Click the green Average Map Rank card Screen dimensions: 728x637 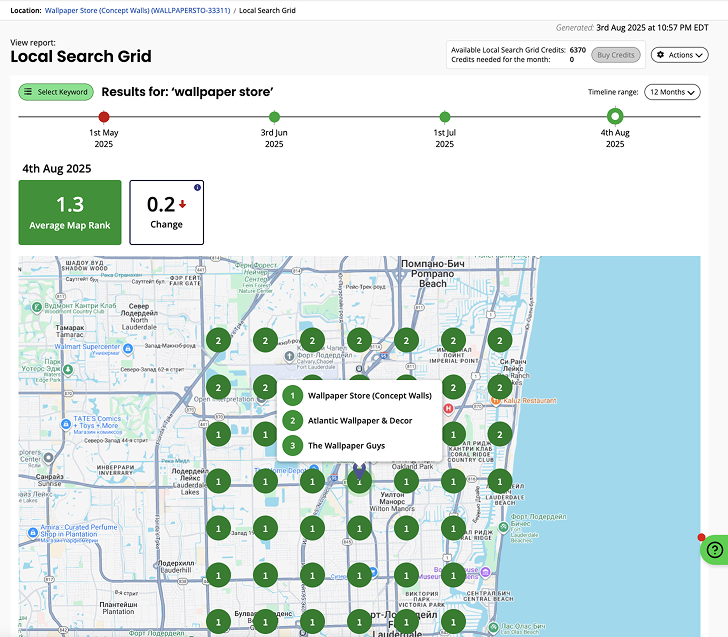[70, 212]
